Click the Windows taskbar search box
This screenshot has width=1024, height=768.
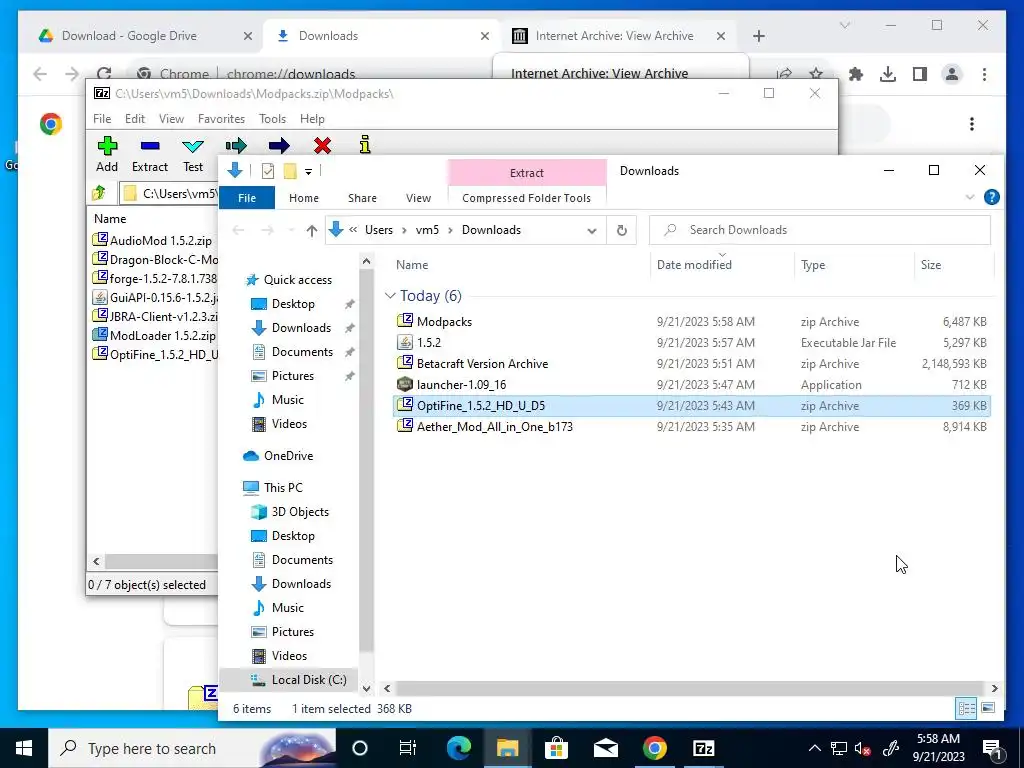tap(192, 748)
